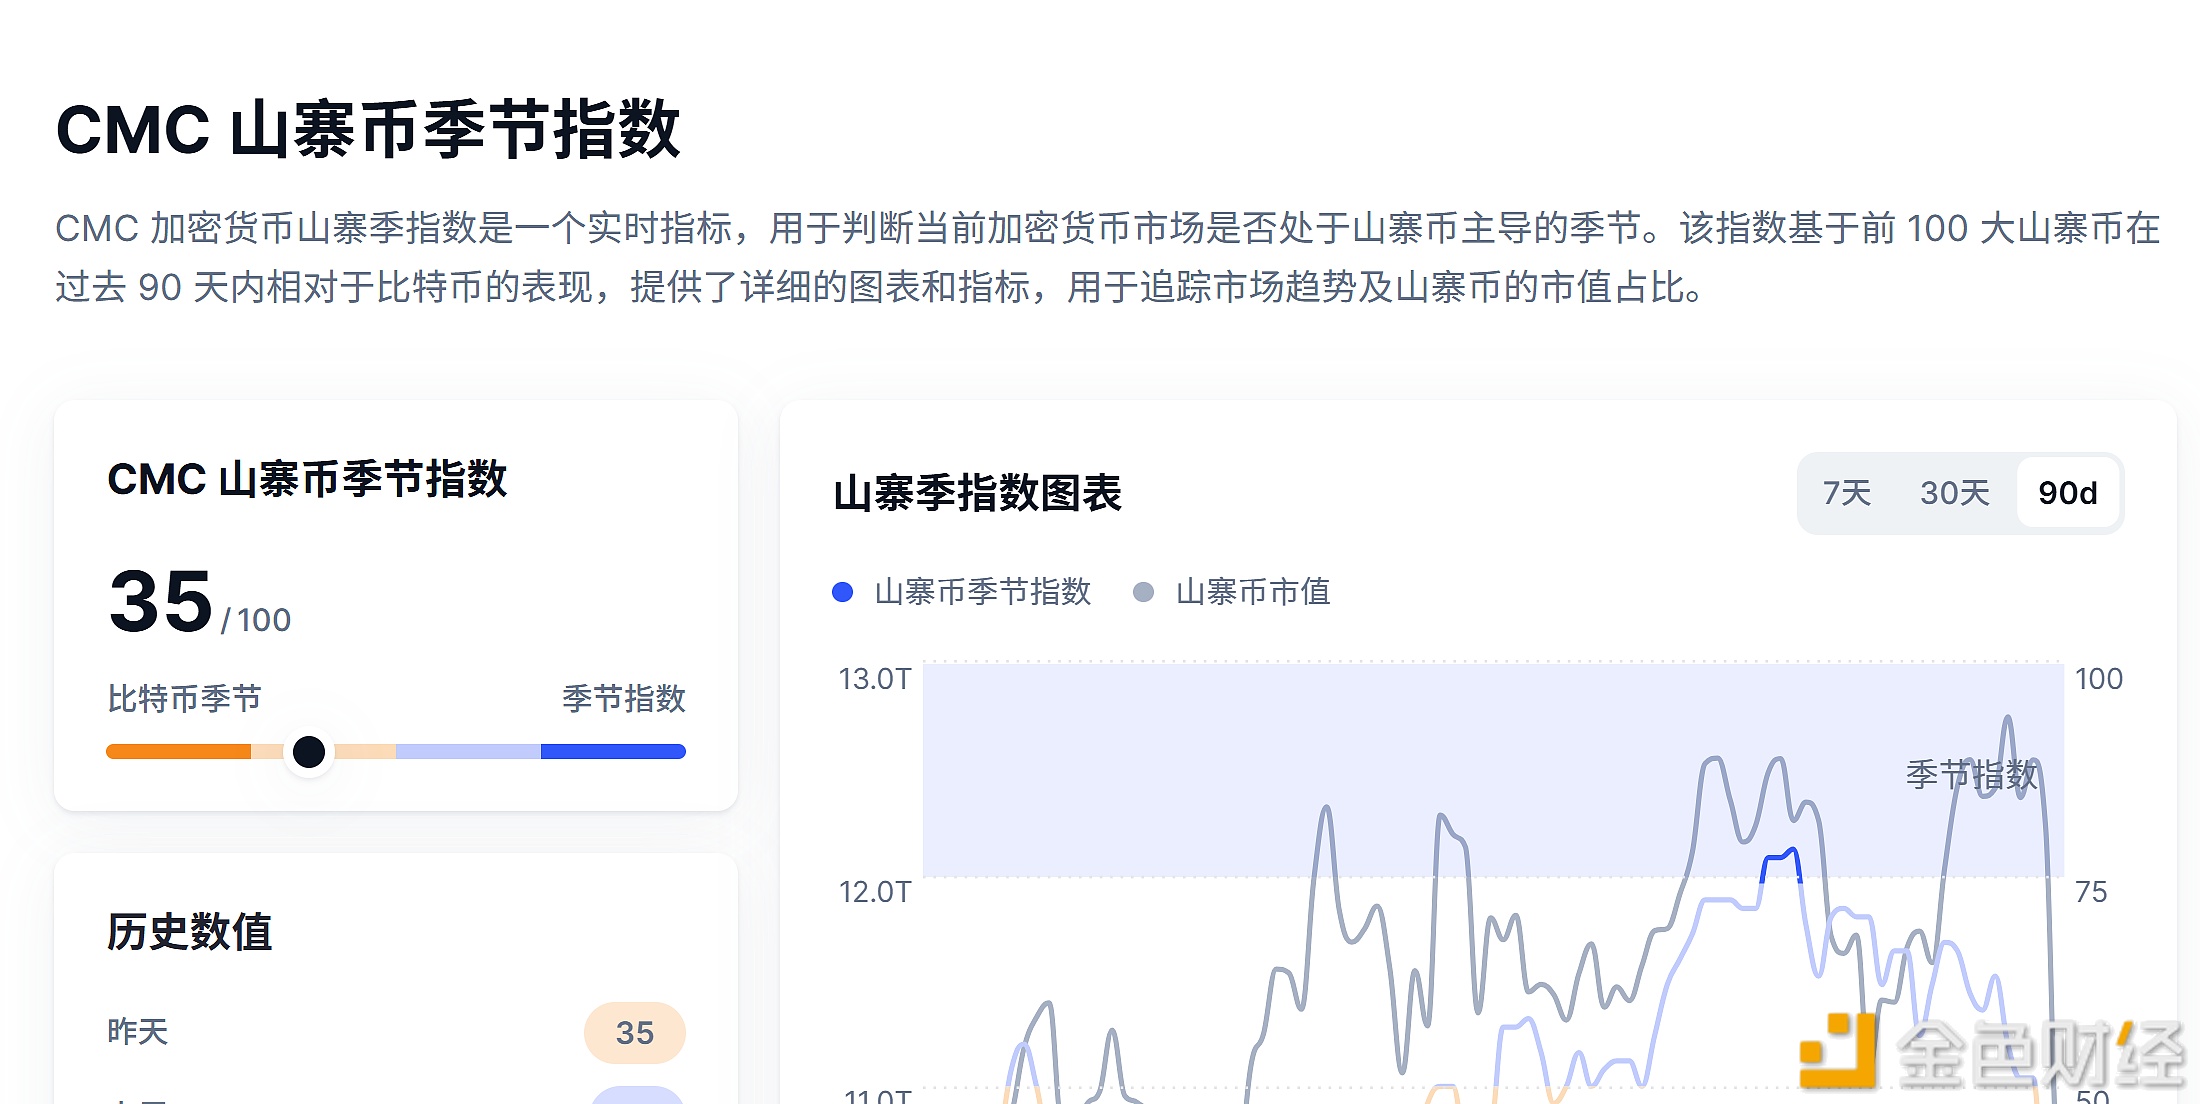Switch to the 7天 timeframe

[x=1845, y=492]
